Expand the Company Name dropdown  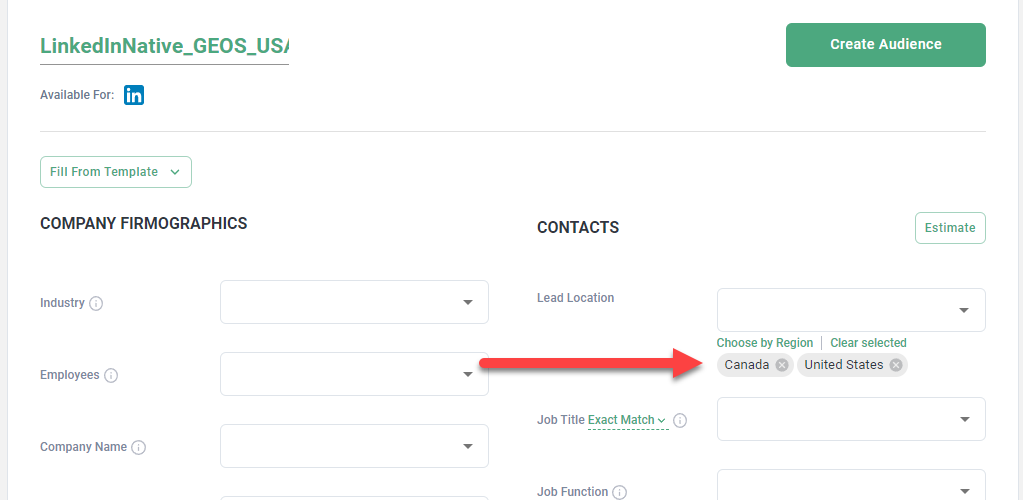pyautogui.click(x=354, y=446)
